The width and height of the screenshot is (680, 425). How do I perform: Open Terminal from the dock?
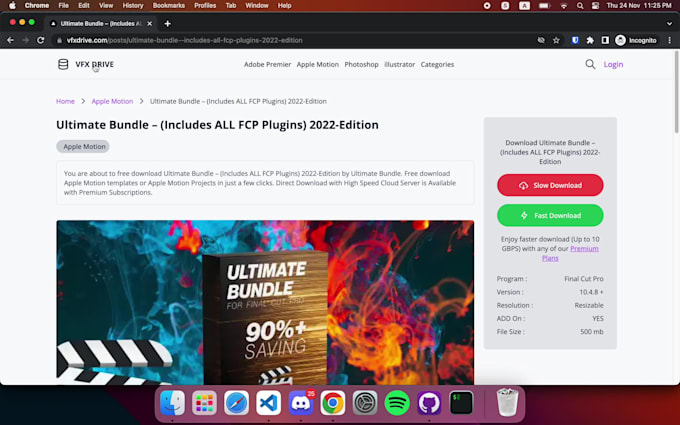pyautogui.click(x=461, y=402)
